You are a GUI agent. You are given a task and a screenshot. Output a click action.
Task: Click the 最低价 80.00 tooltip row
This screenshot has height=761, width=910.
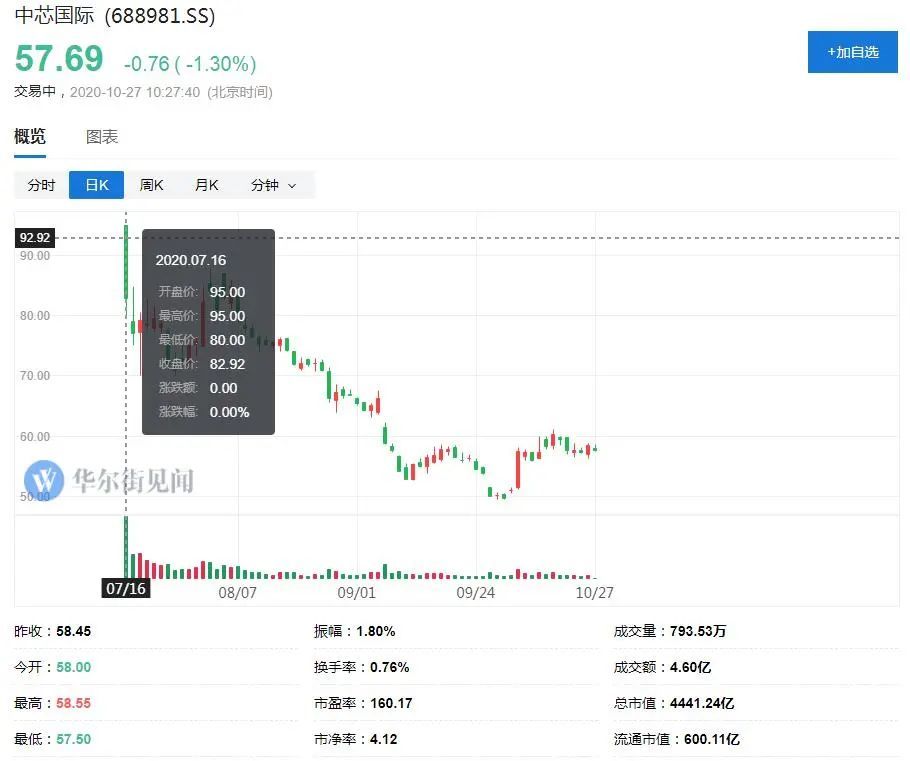pyautogui.click(x=201, y=340)
